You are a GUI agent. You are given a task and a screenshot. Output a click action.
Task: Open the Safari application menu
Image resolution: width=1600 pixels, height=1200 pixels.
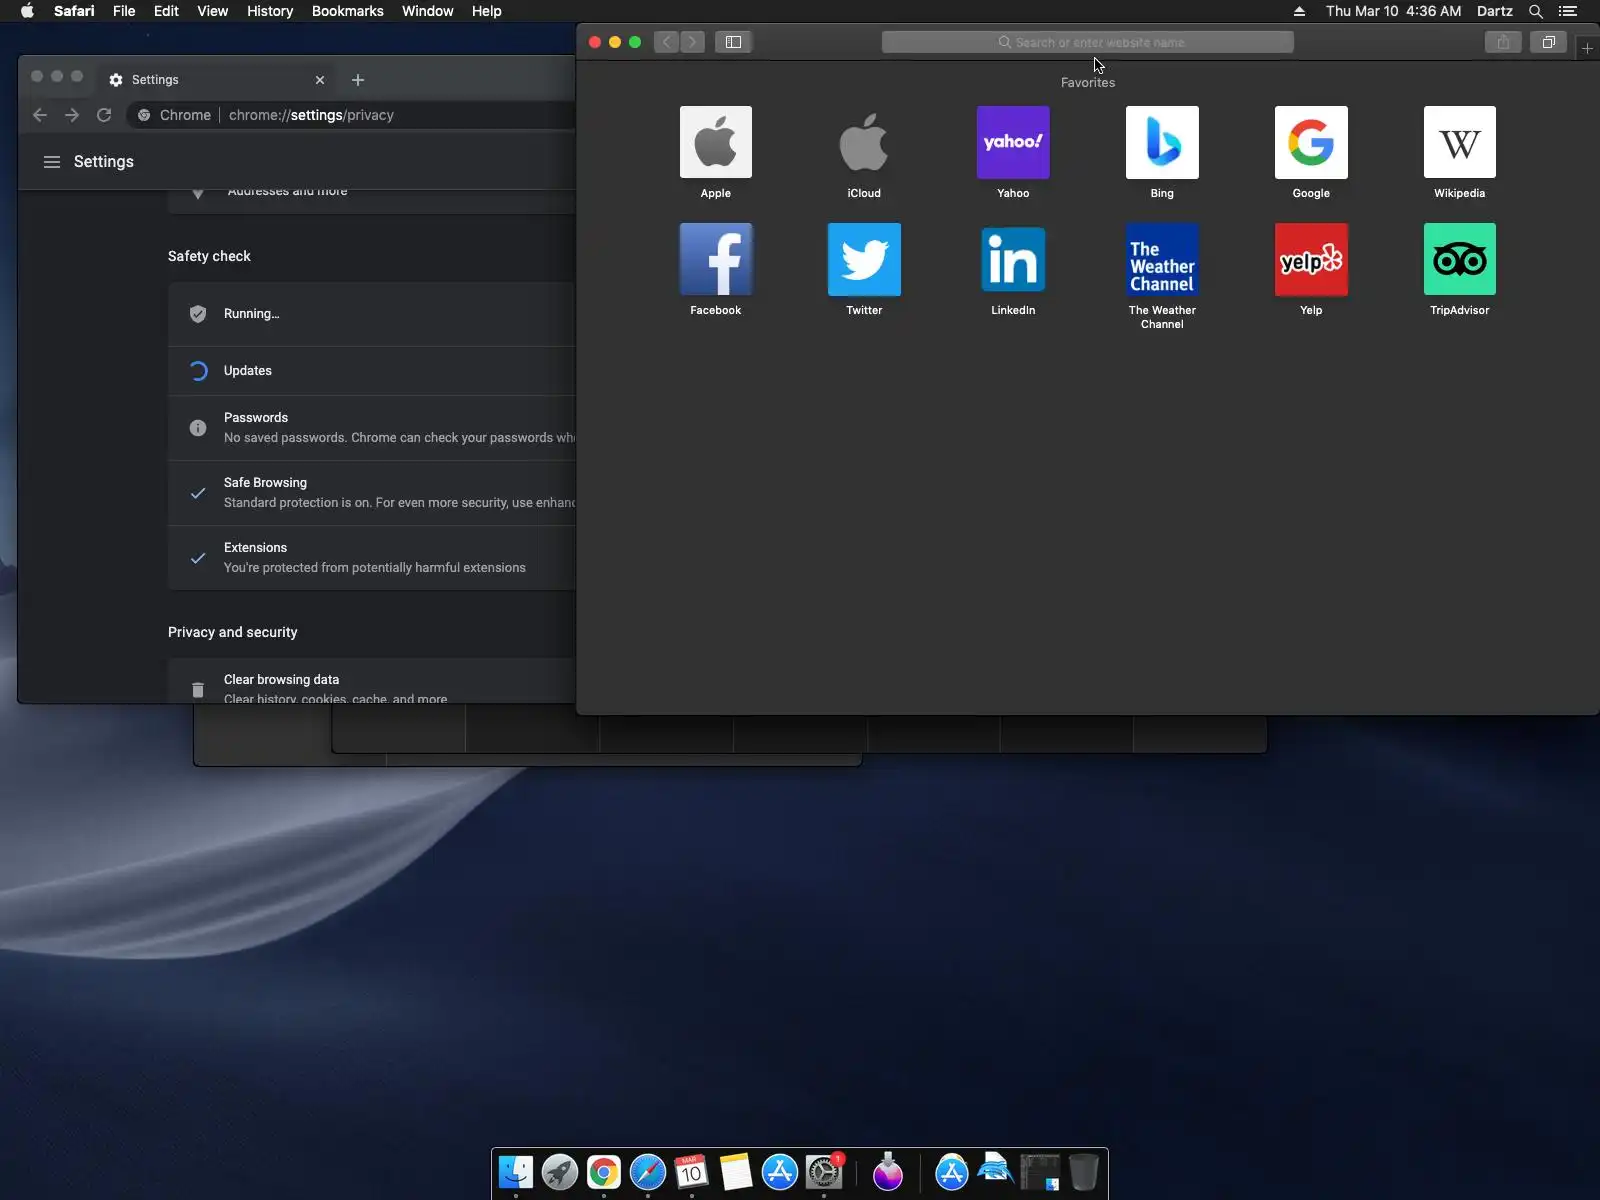tap(74, 11)
